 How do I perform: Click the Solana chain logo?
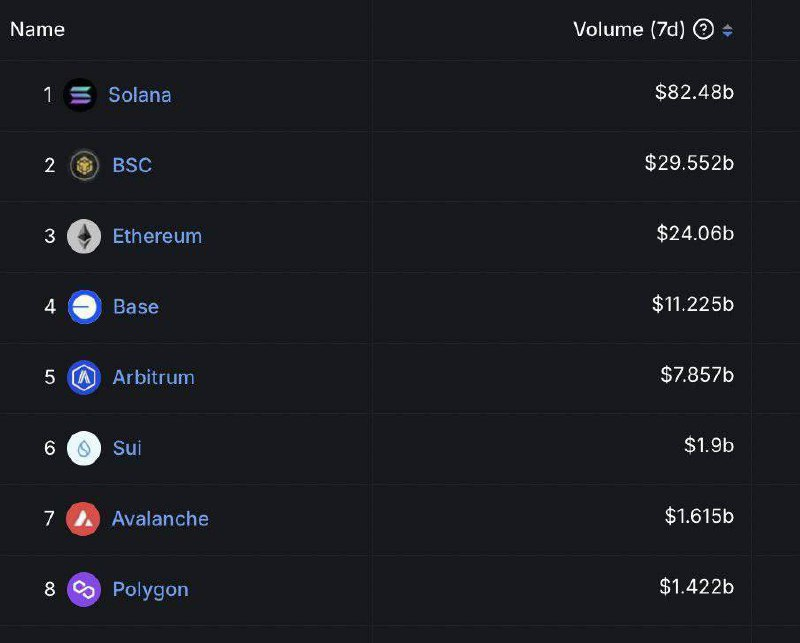pyautogui.click(x=81, y=95)
